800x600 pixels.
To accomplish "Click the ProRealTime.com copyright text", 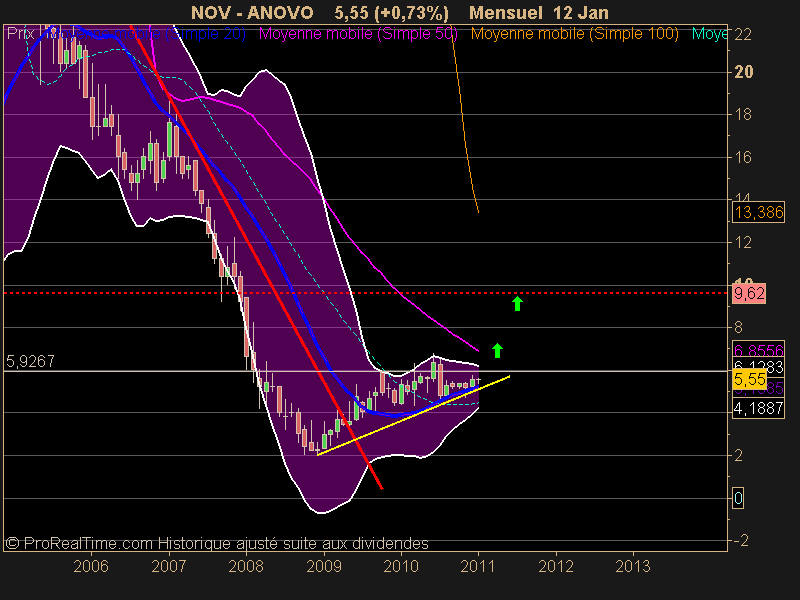I will 217,543.
